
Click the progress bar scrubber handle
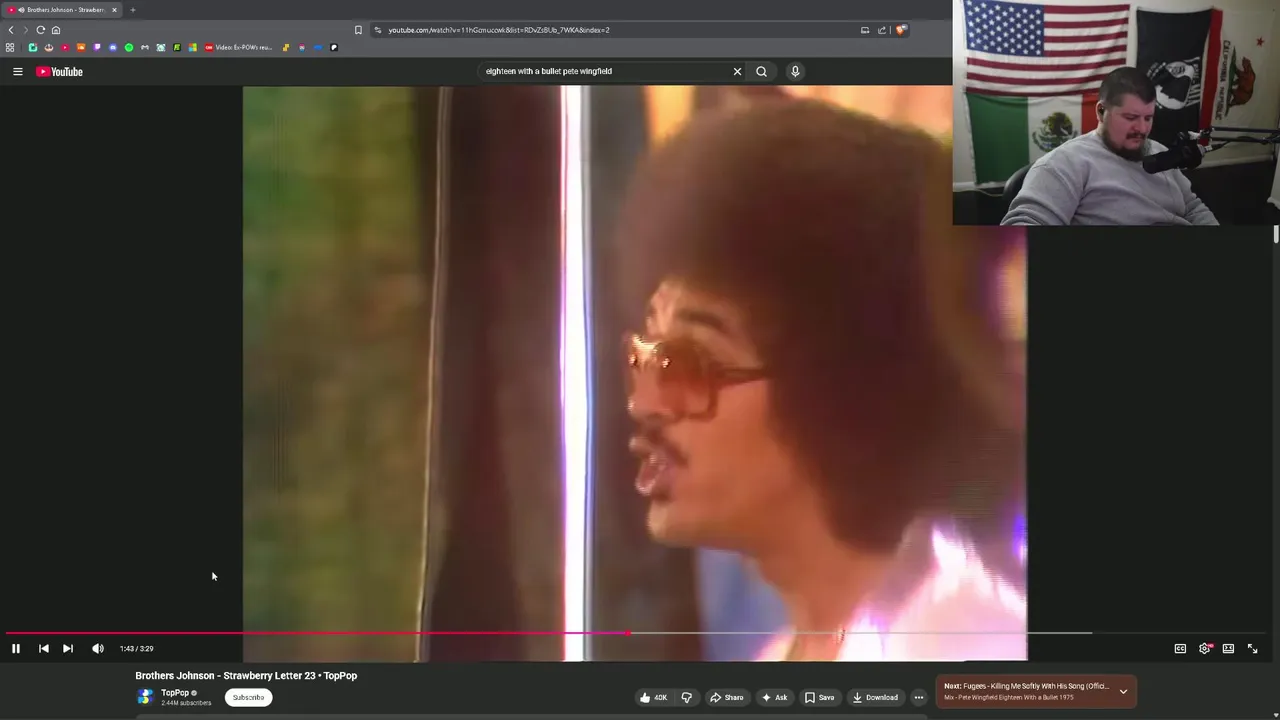coord(628,633)
